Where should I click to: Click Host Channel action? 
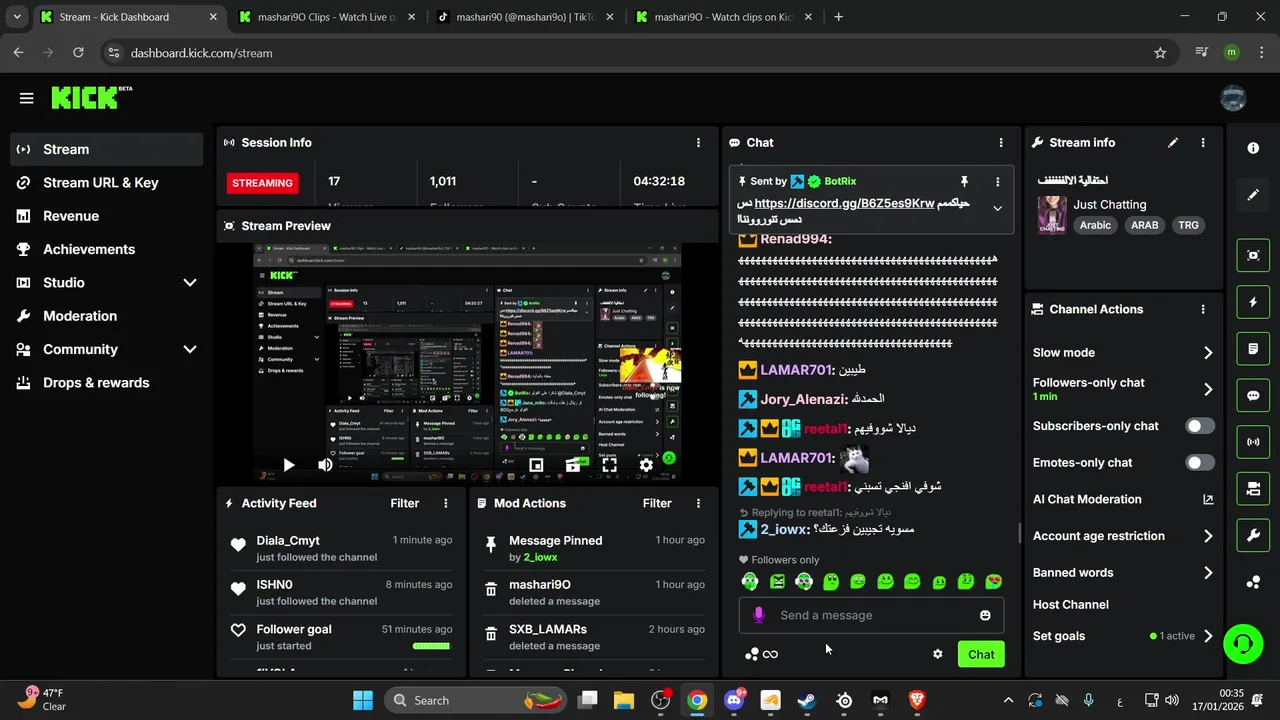(1070, 605)
